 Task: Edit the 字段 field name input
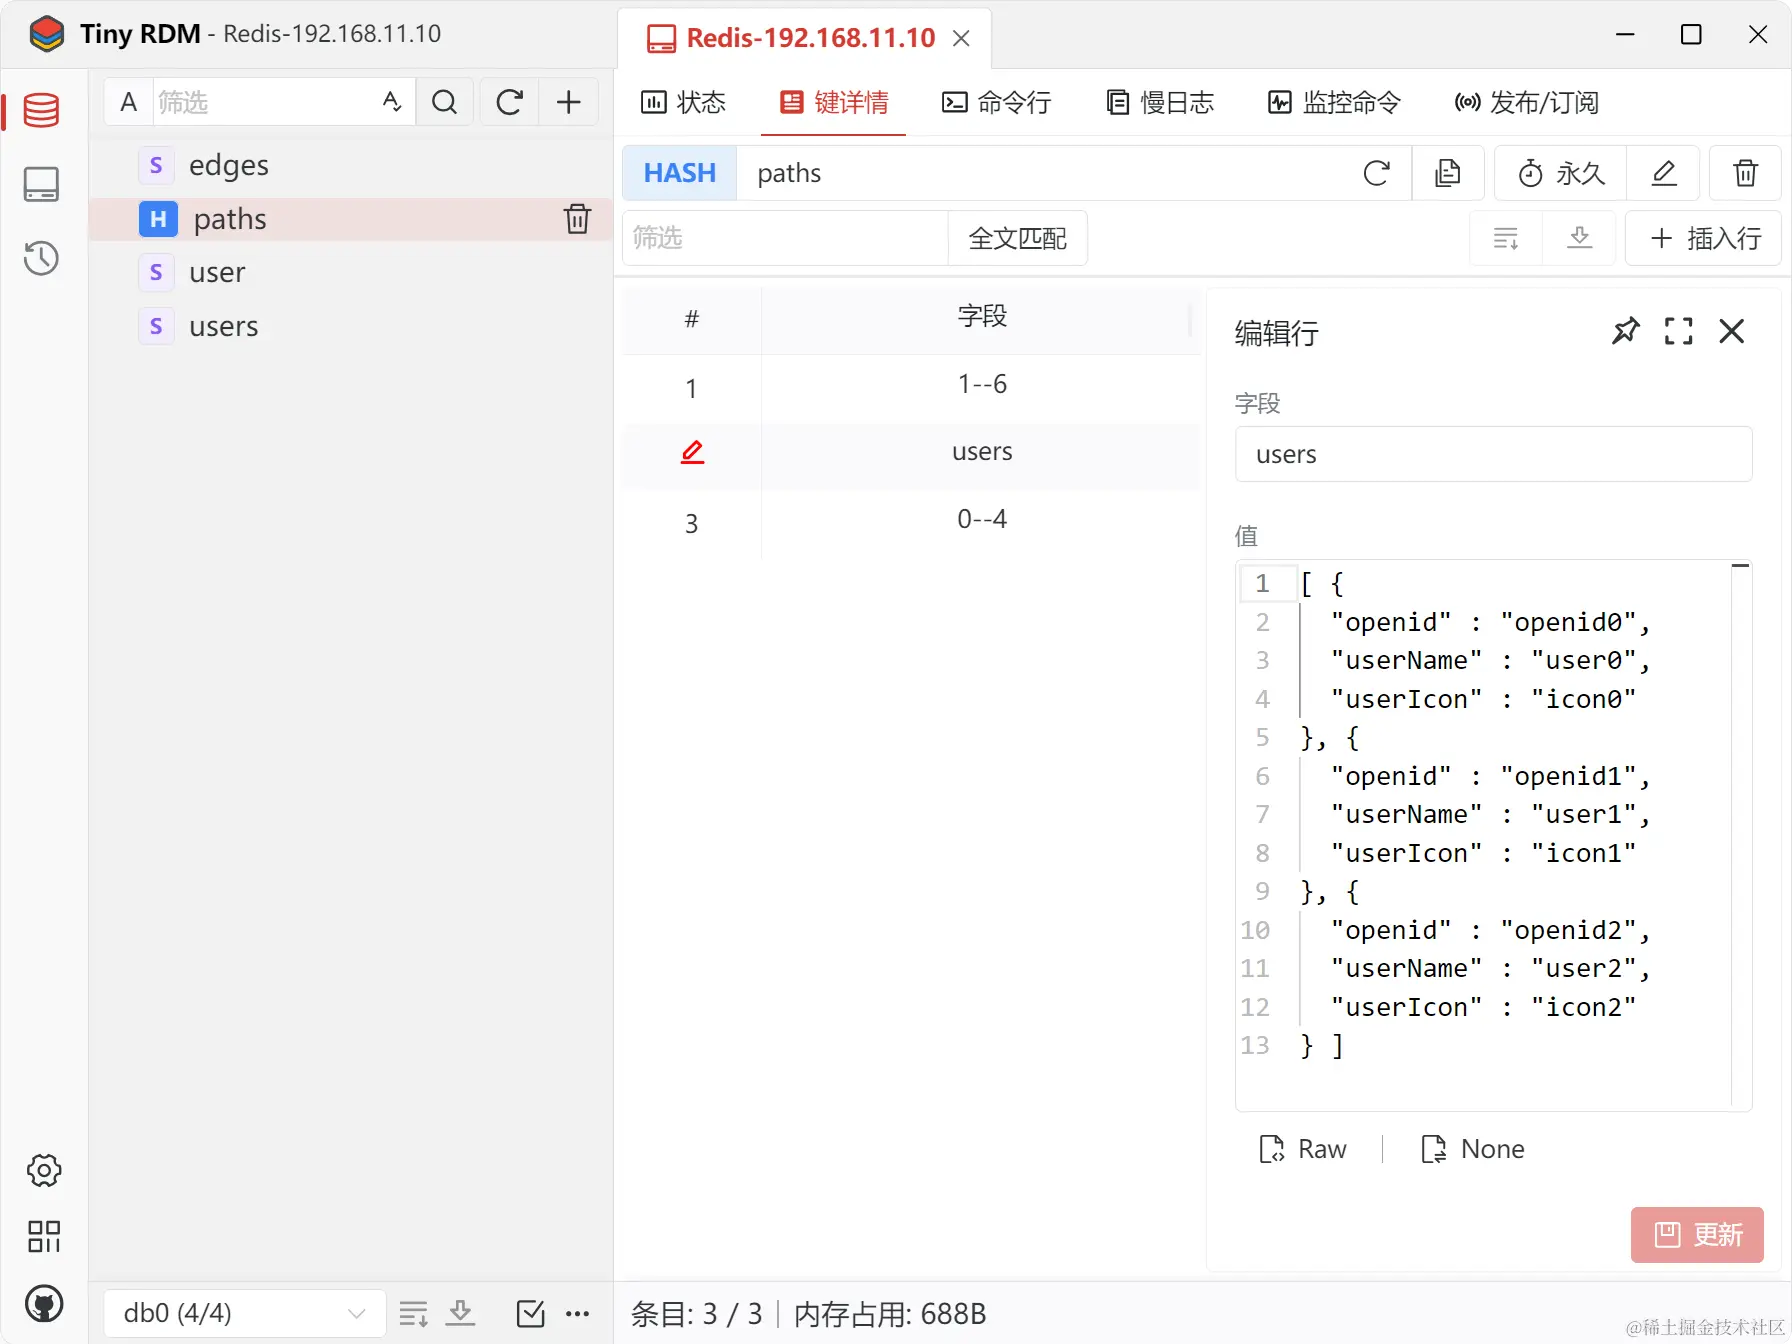tap(1493, 454)
